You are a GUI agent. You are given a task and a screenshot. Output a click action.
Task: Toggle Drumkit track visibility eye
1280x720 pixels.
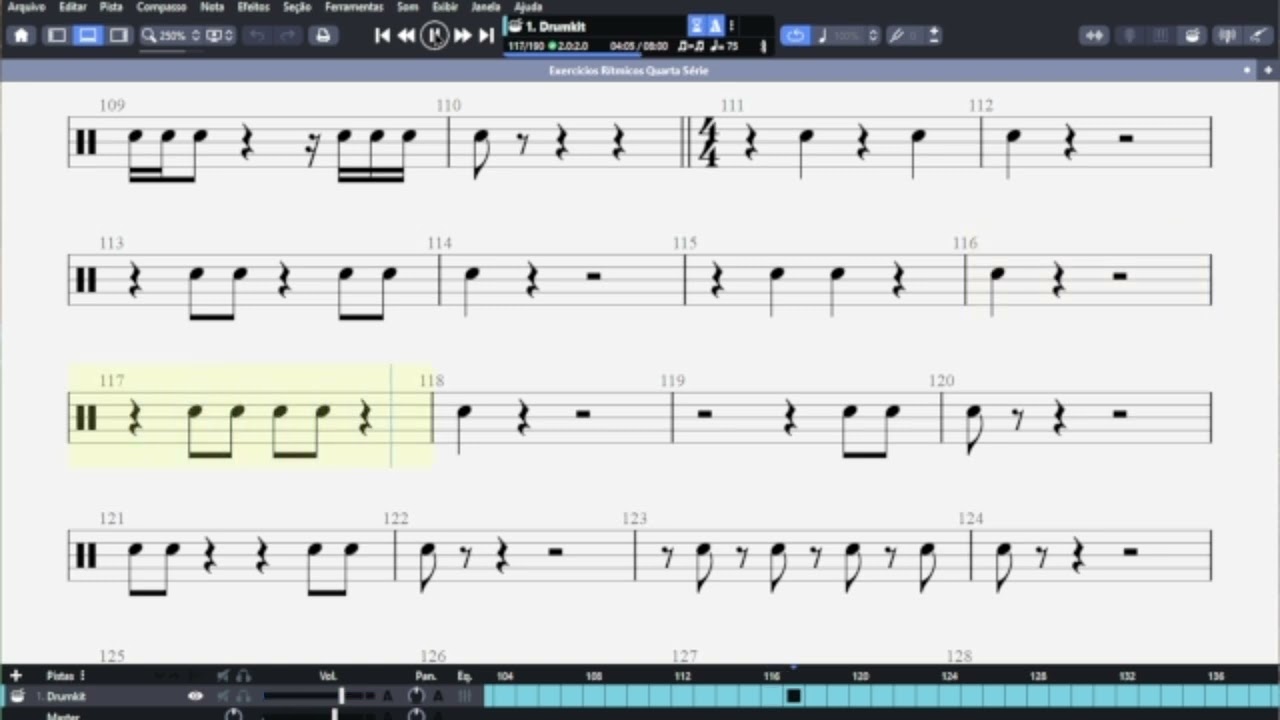pos(195,696)
